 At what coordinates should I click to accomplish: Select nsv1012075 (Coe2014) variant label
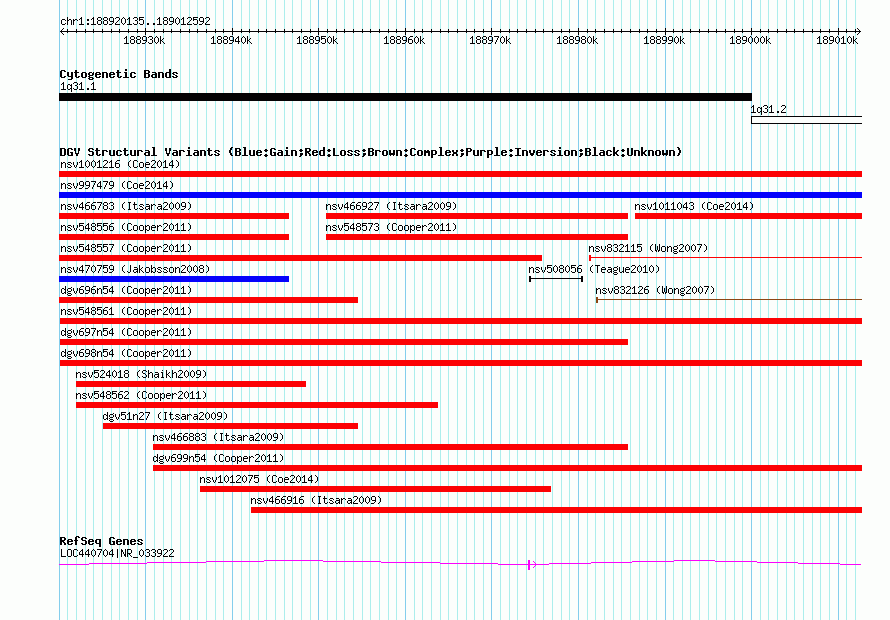click(259, 479)
